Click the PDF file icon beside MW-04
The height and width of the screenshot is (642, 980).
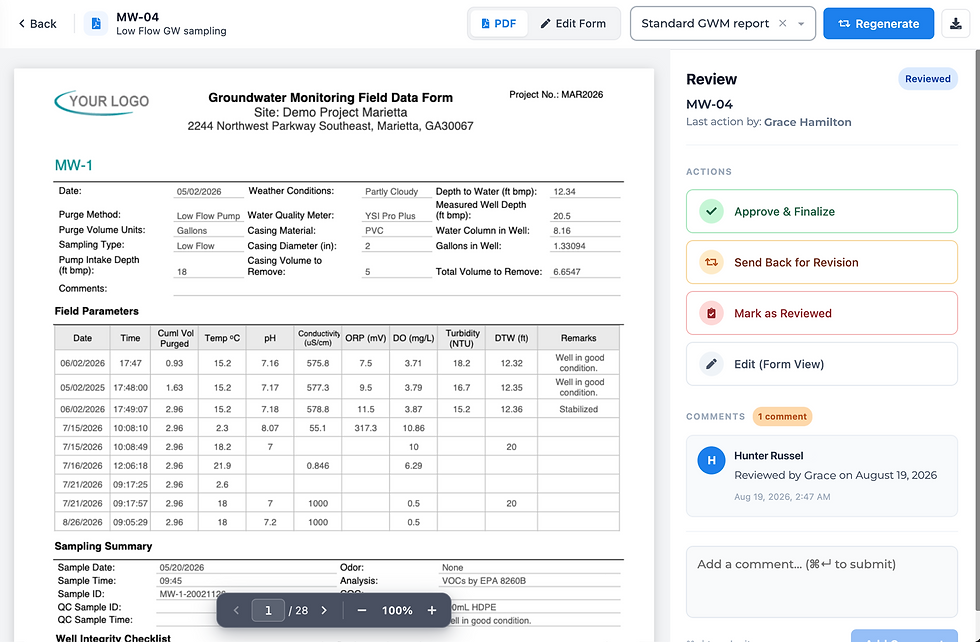96,24
